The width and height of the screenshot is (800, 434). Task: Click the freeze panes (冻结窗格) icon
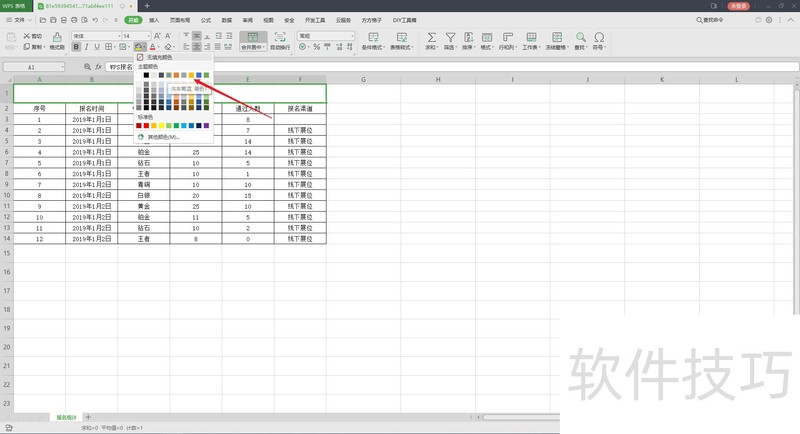click(x=557, y=37)
